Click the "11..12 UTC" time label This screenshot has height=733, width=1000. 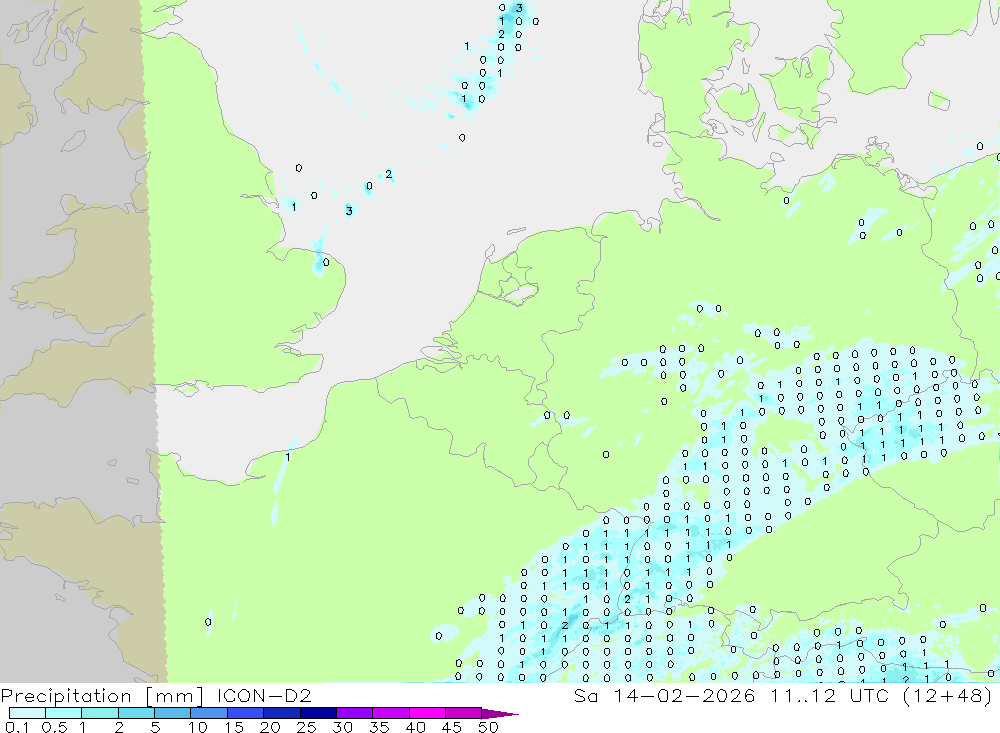coord(829,695)
